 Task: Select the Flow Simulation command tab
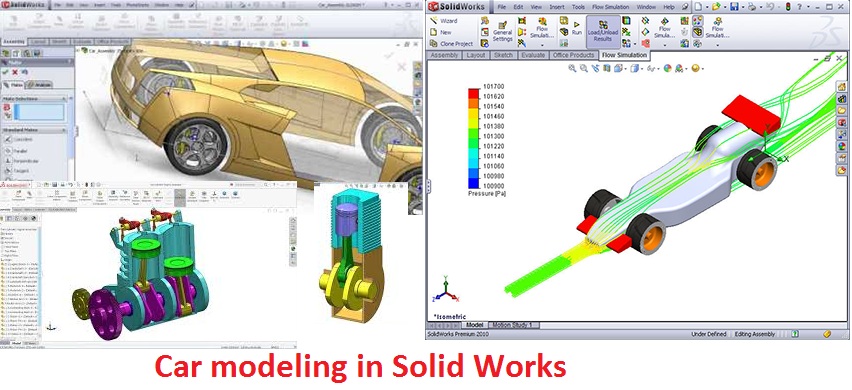click(x=624, y=55)
